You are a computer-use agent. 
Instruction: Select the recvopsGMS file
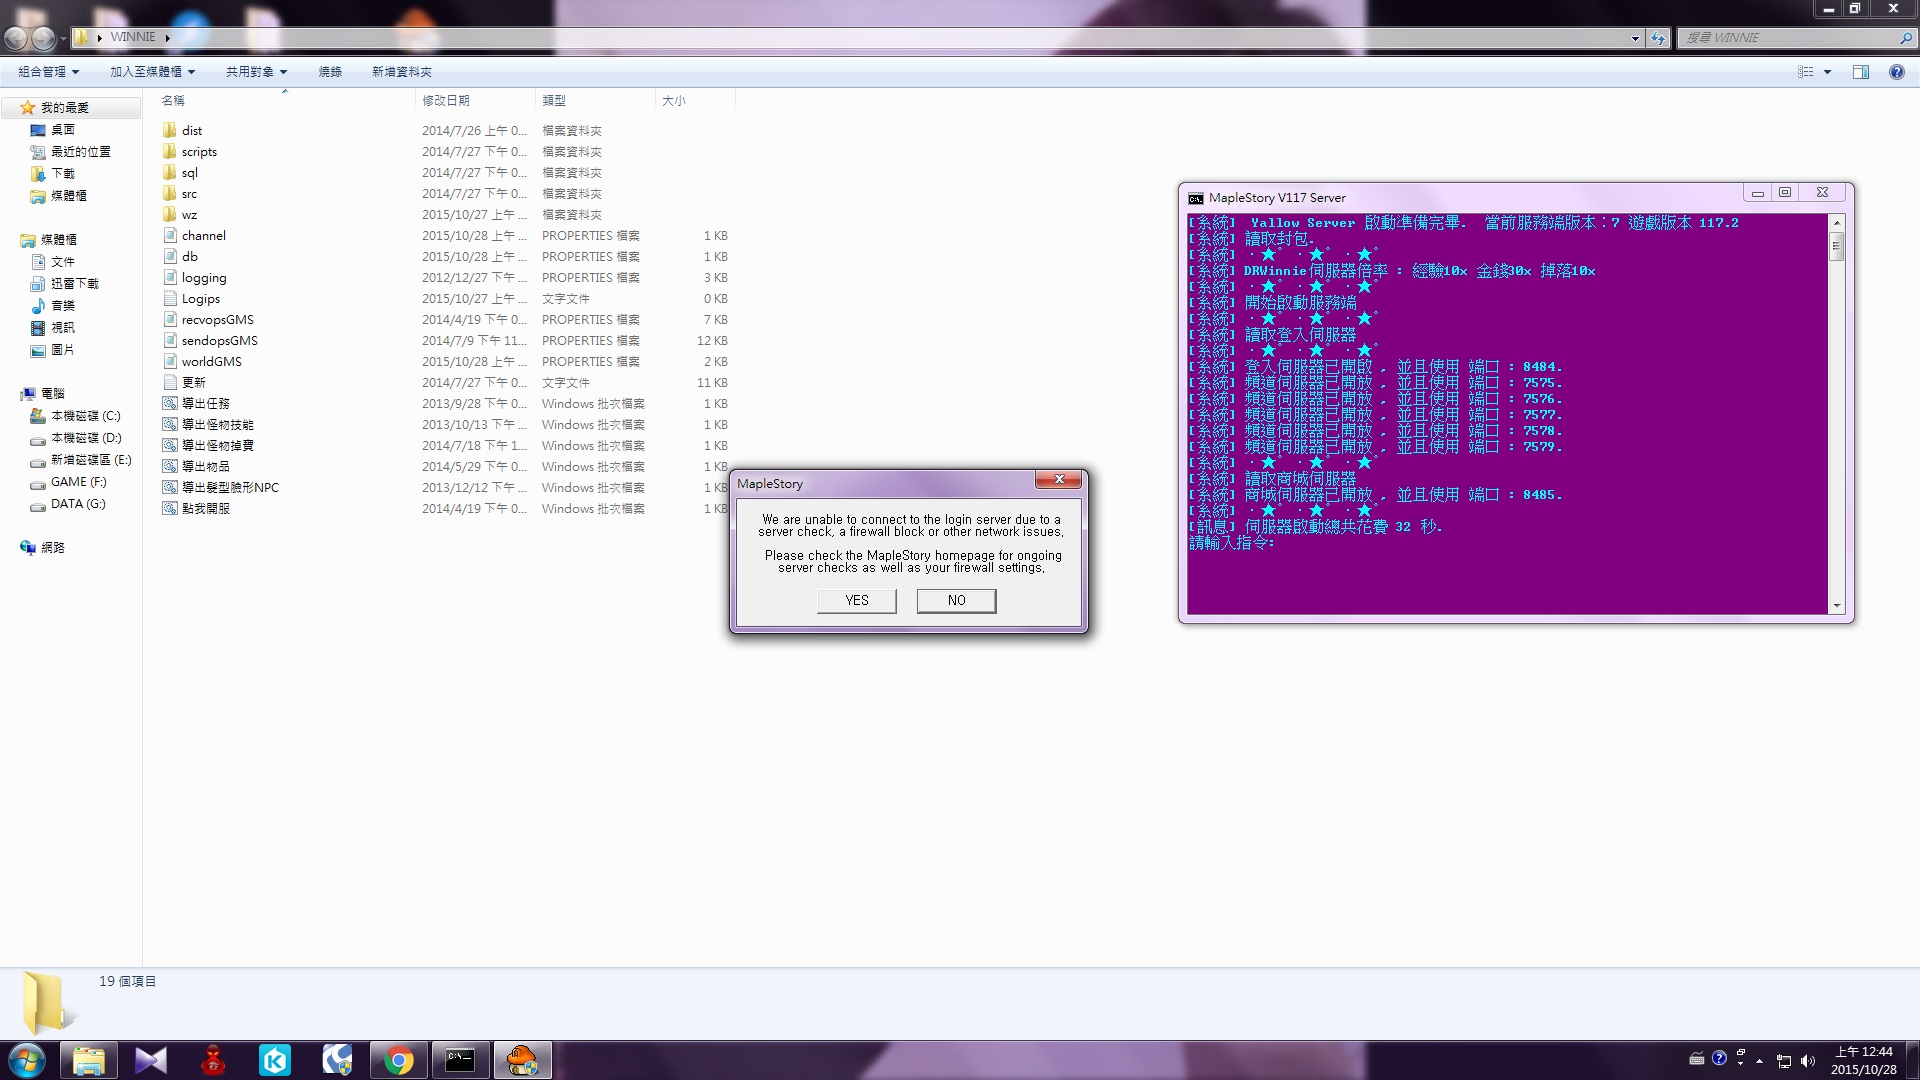[218, 320]
